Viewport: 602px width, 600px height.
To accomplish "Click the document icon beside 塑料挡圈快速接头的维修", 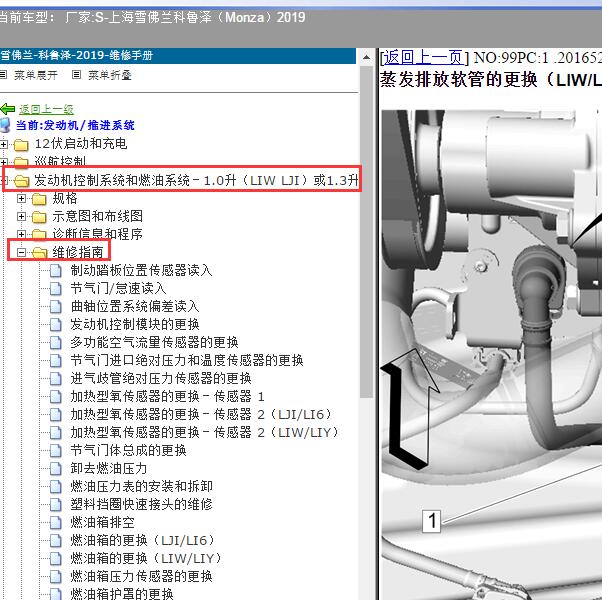I will click(56, 504).
